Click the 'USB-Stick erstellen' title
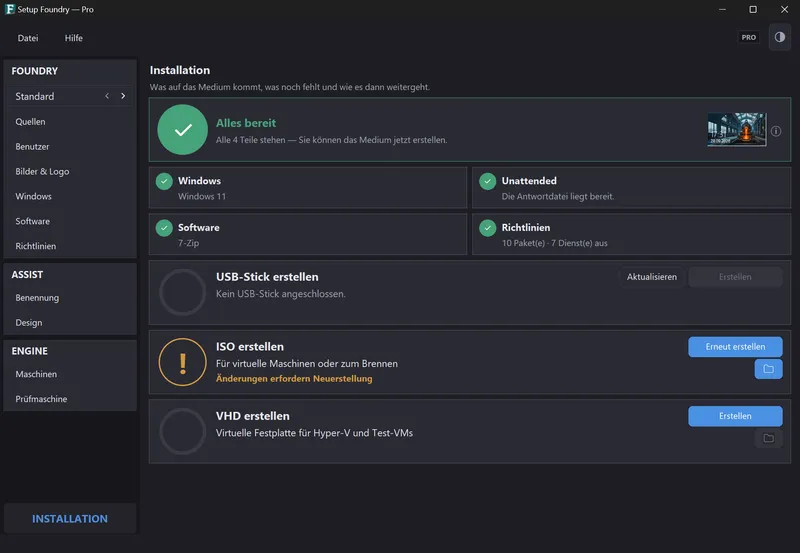800x553 pixels. pos(267,277)
